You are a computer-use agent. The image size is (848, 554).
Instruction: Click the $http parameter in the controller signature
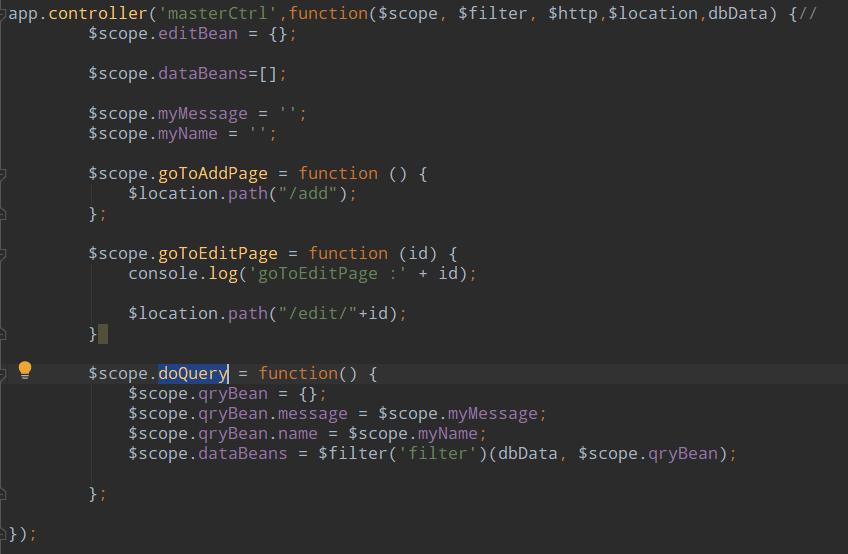573,14
